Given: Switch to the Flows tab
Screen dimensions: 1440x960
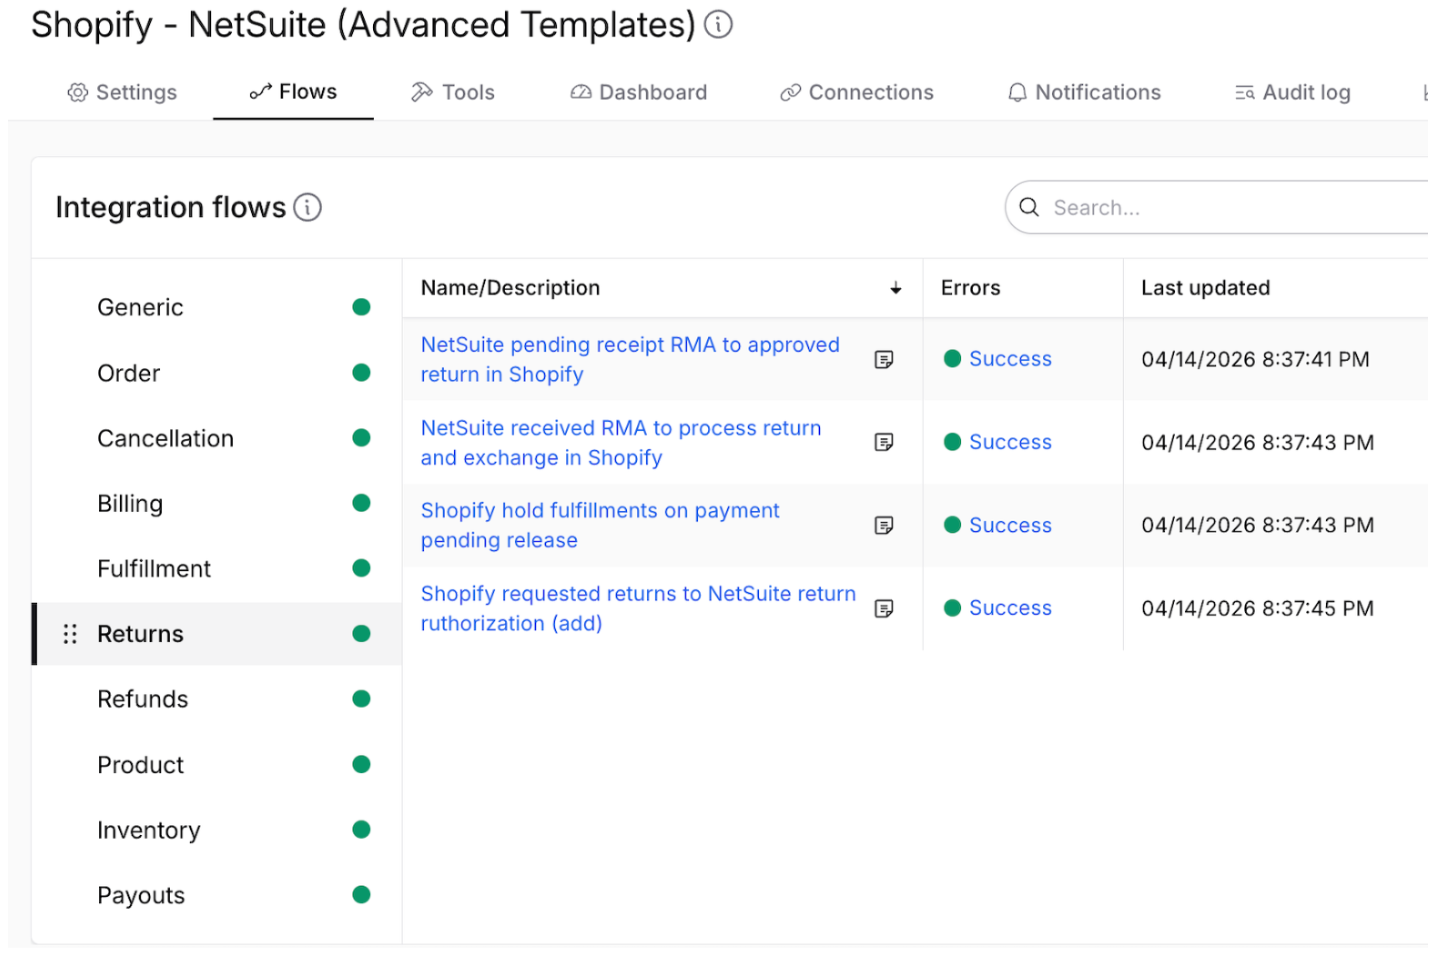Looking at the screenshot, I should pyautogui.click(x=293, y=92).
